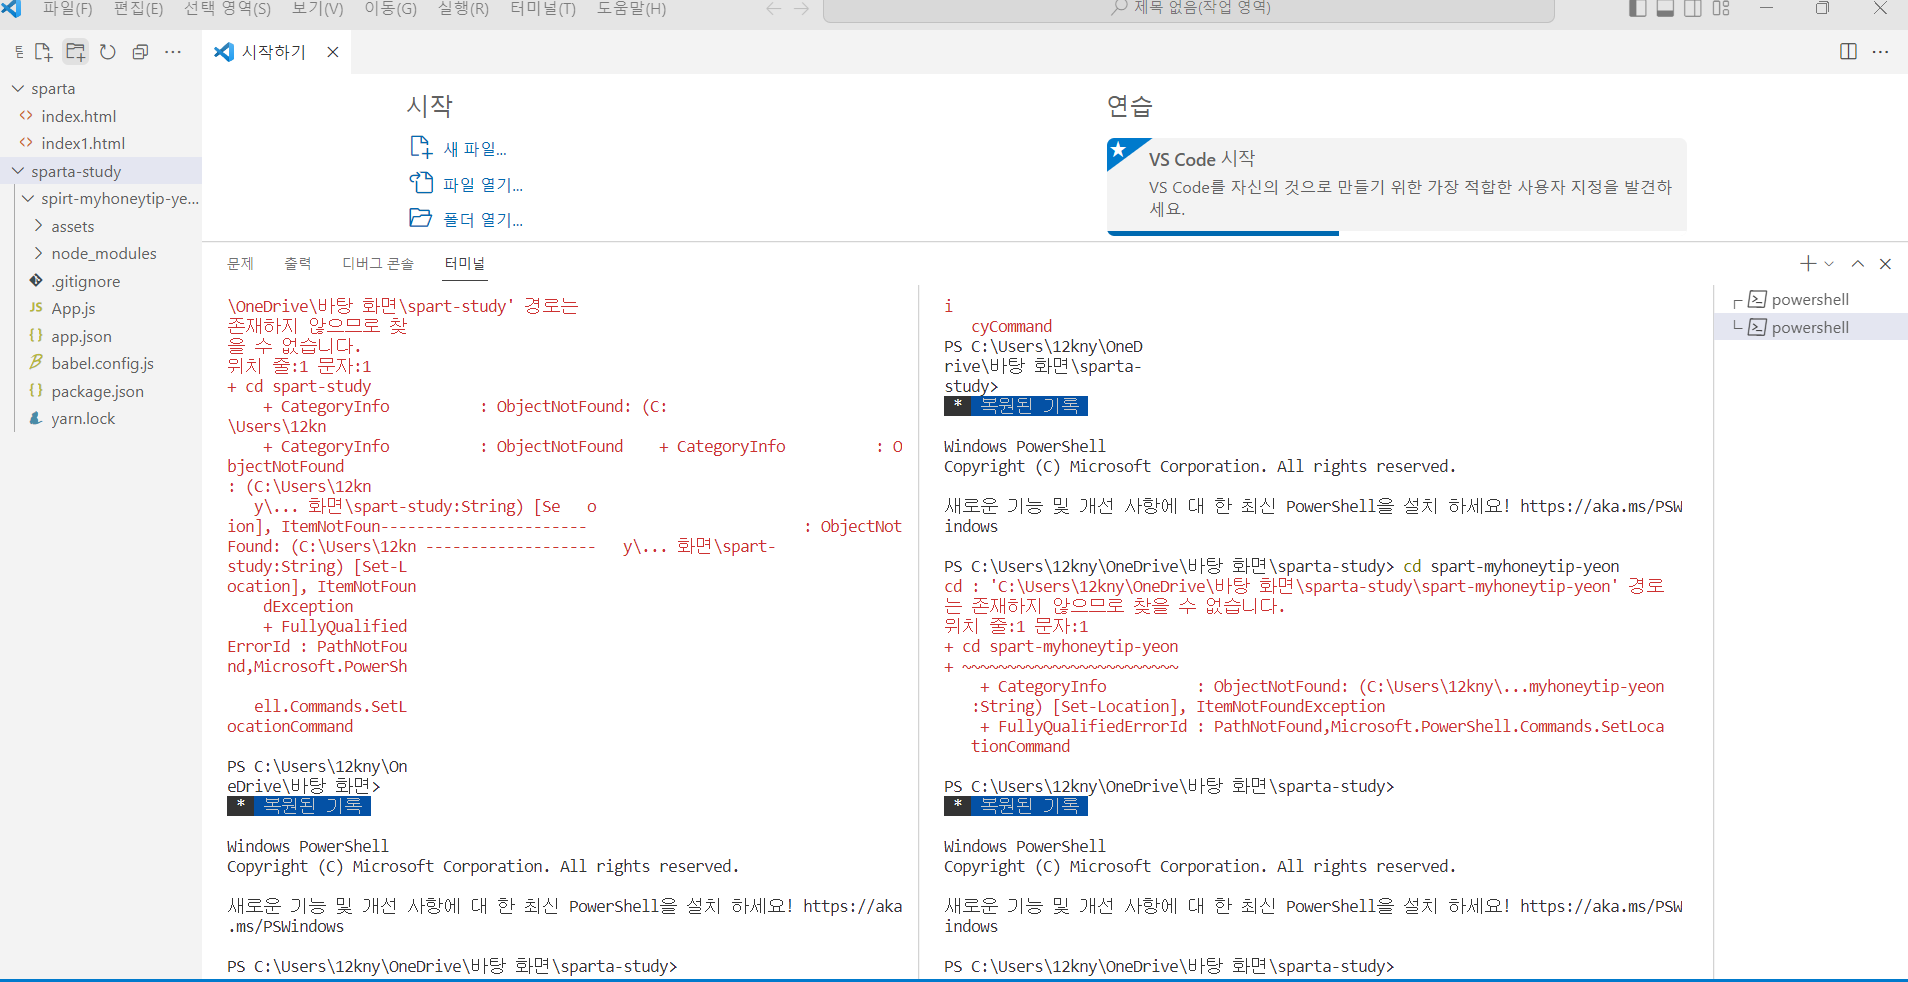Toggle the secondary sidebar layout icon
The image size is (1908, 982).
tap(1693, 8)
